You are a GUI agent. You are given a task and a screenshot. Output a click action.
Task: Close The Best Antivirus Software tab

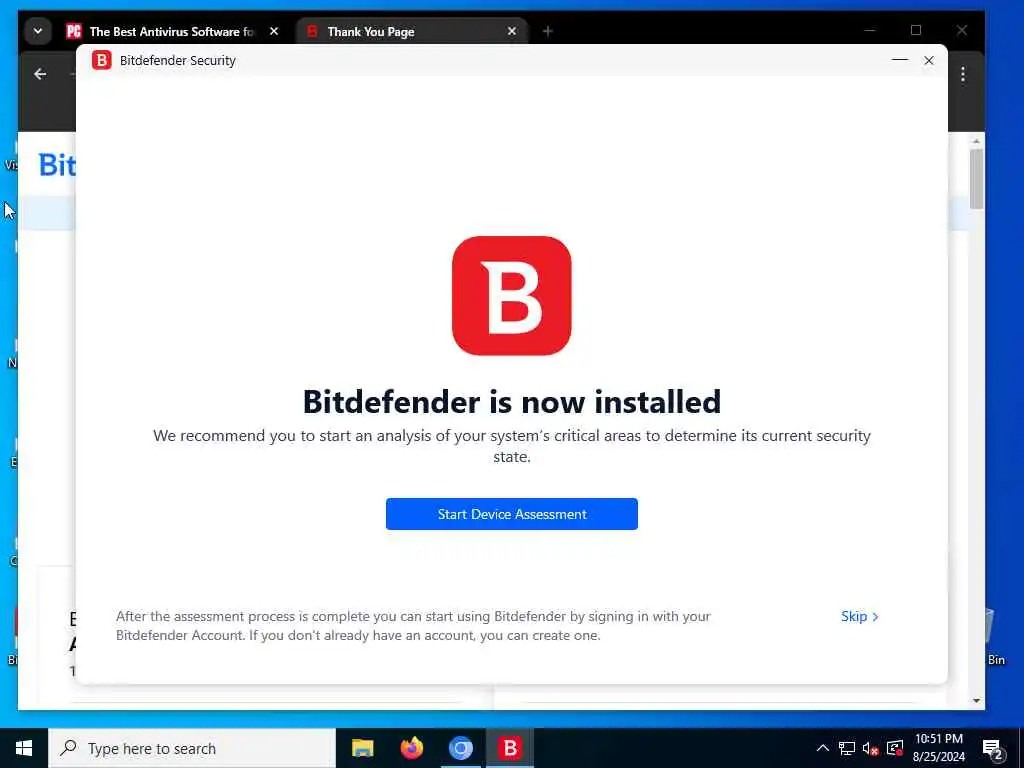click(x=274, y=31)
